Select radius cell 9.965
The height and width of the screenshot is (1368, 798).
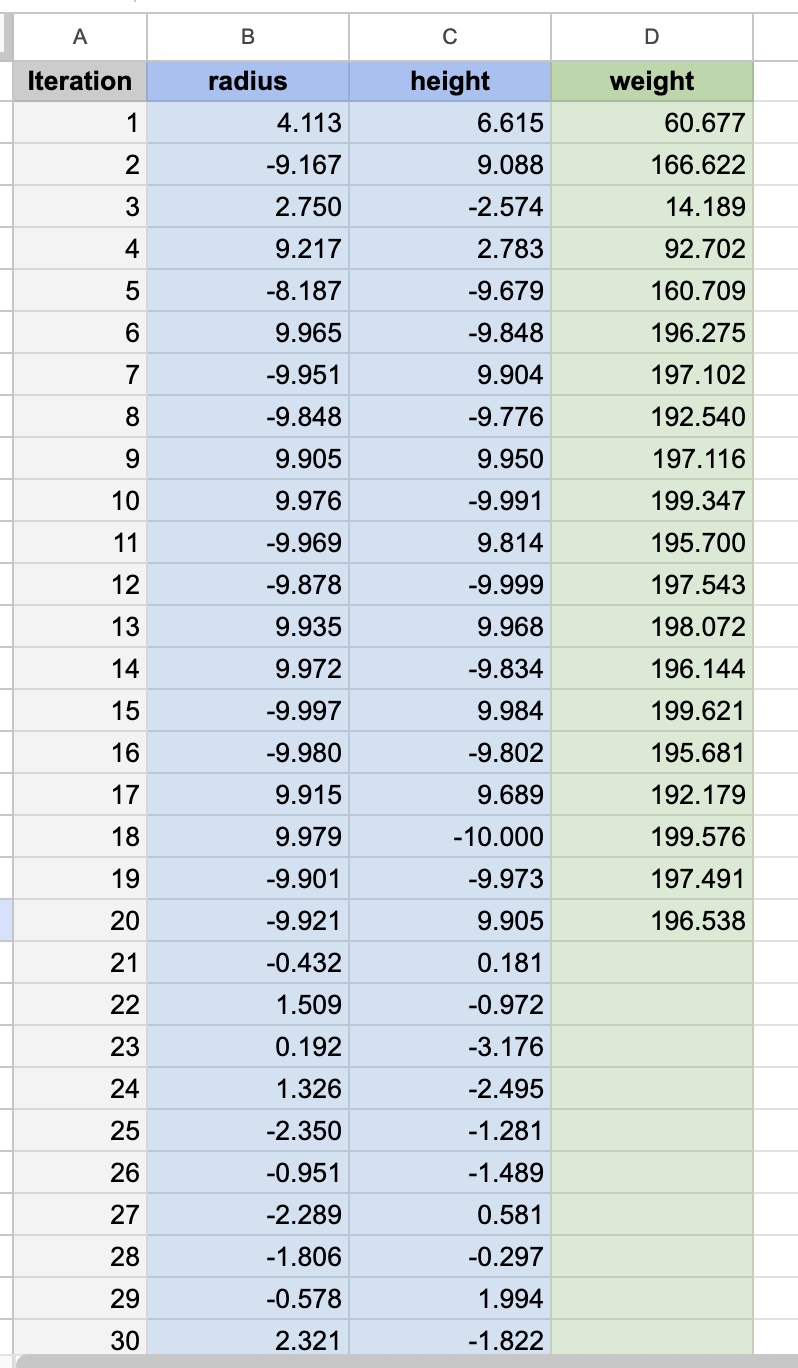(x=248, y=333)
